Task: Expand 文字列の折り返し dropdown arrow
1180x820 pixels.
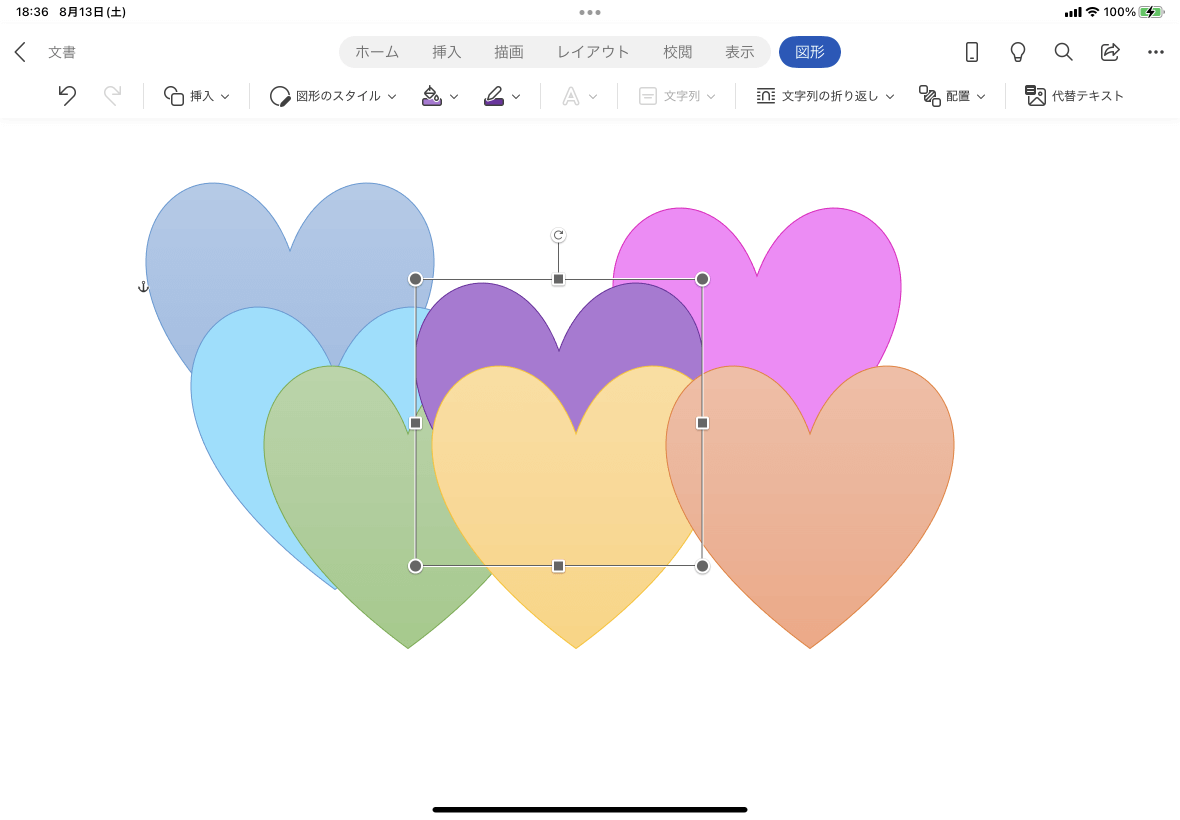Action: click(x=890, y=96)
